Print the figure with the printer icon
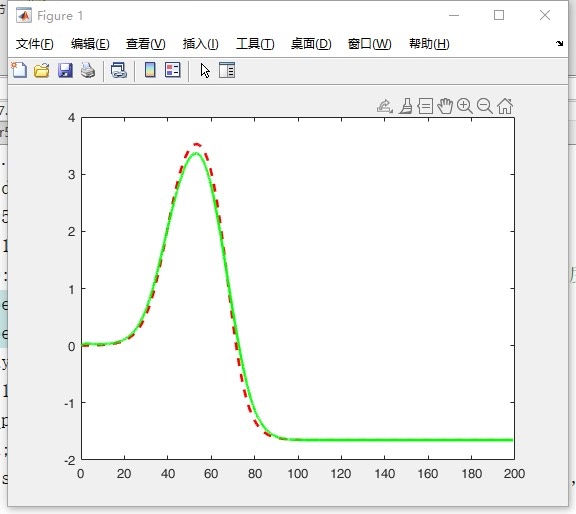The height and width of the screenshot is (514, 576). click(x=88, y=70)
